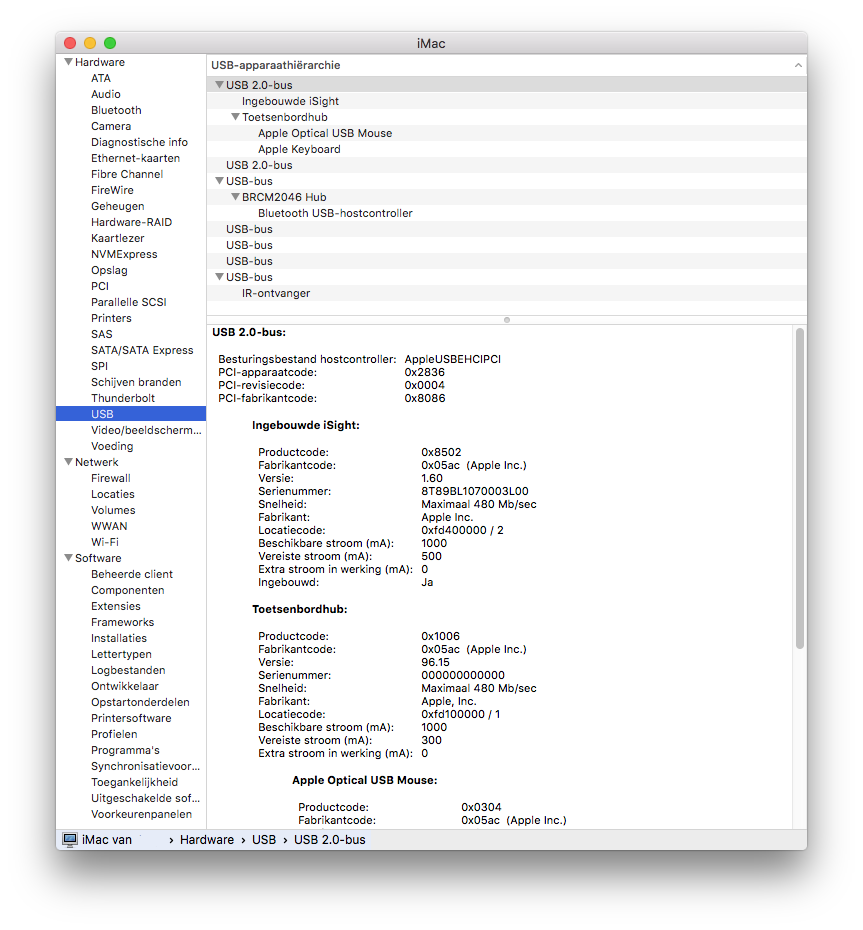Collapse the USB-bus above IR-ontvanger
Image resolution: width=863 pixels, height=930 pixels.
coord(219,277)
